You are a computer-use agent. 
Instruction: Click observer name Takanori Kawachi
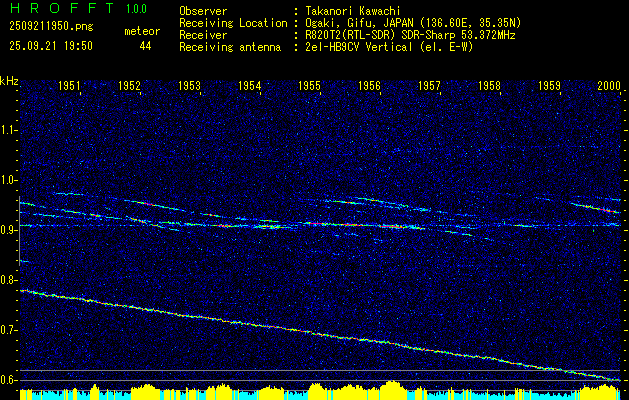pyautogui.click(x=353, y=11)
